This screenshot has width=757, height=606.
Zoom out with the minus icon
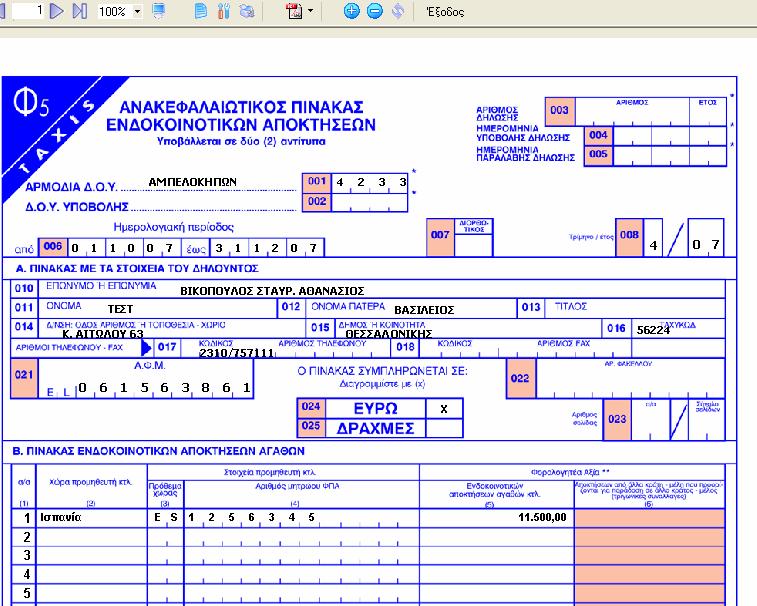375,11
